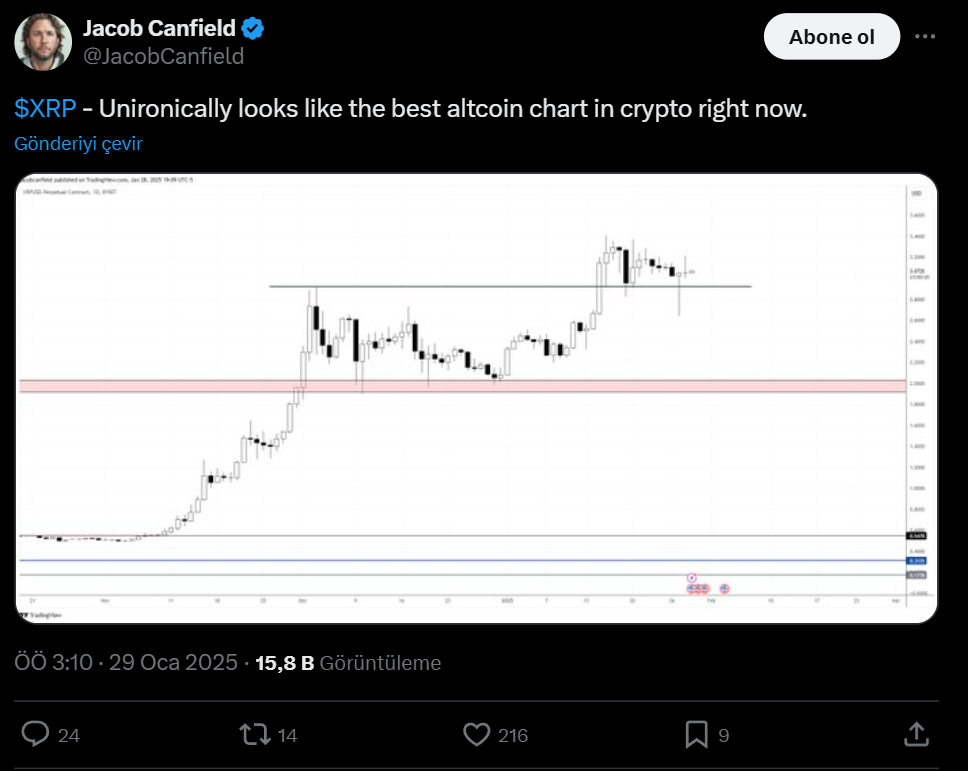The height and width of the screenshot is (771, 968).
Task: Like the post with the heart icon
Action: (477, 735)
